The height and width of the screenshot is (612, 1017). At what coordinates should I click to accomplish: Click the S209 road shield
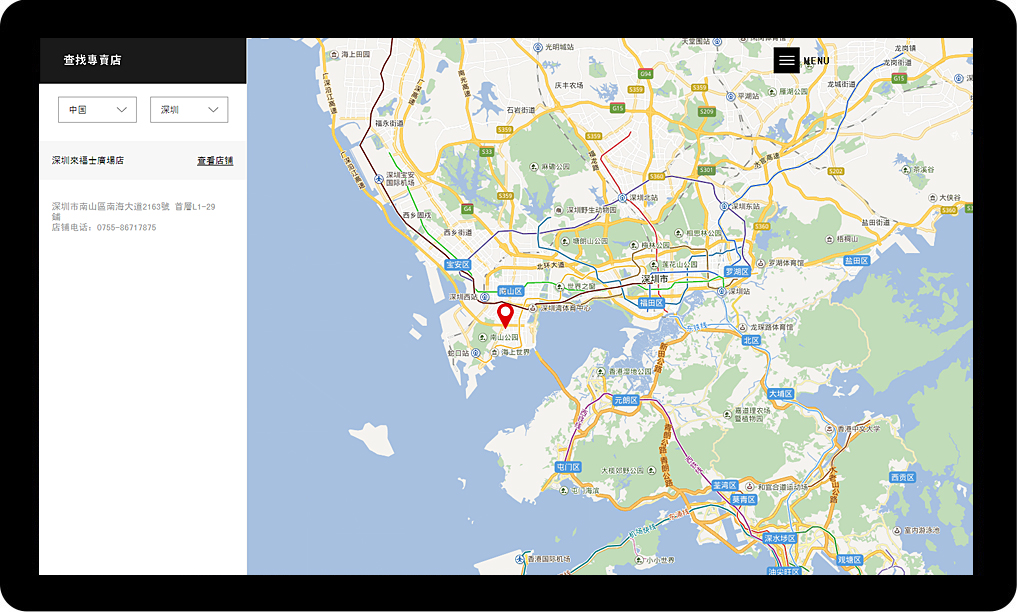tap(706, 112)
